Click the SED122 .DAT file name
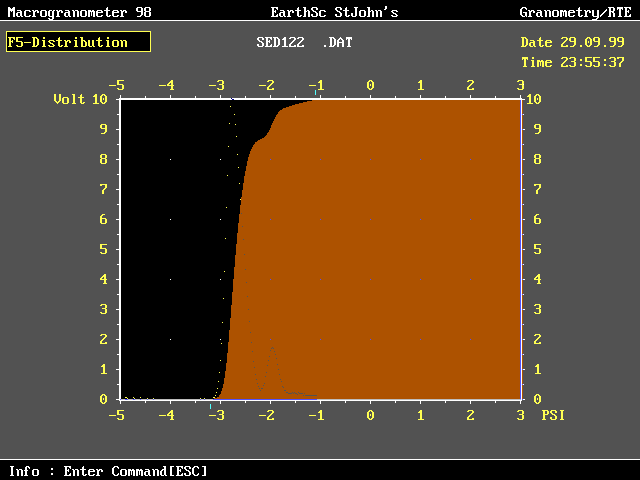 tap(304, 42)
